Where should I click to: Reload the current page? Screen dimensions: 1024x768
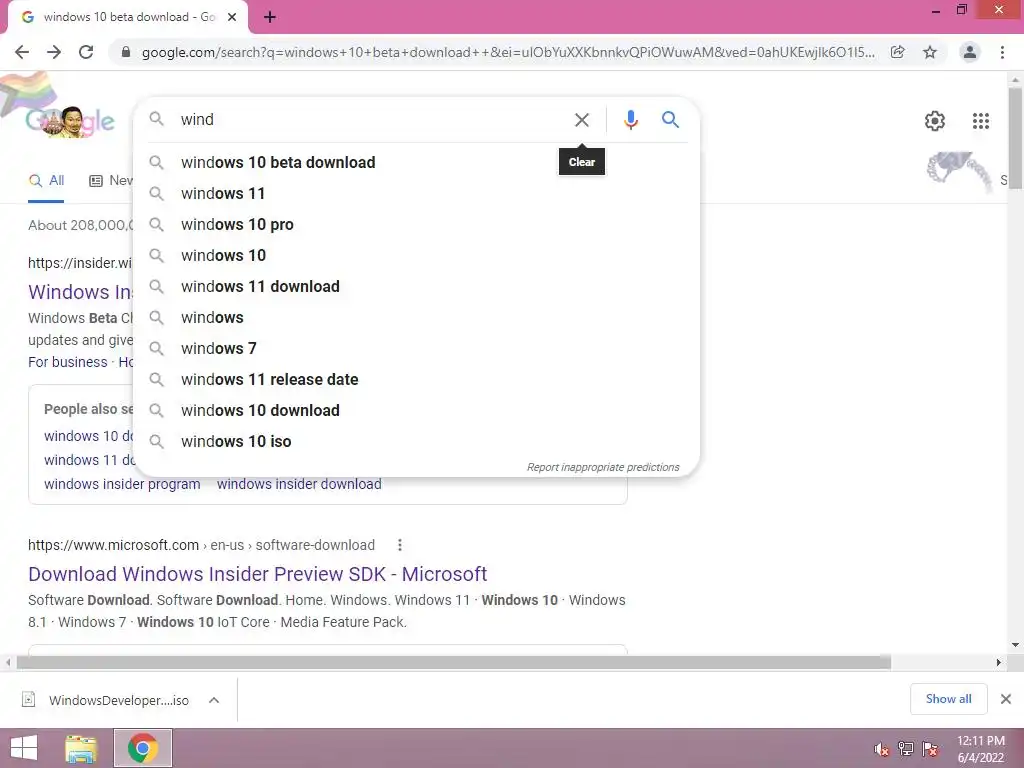(x=86, y=52)
